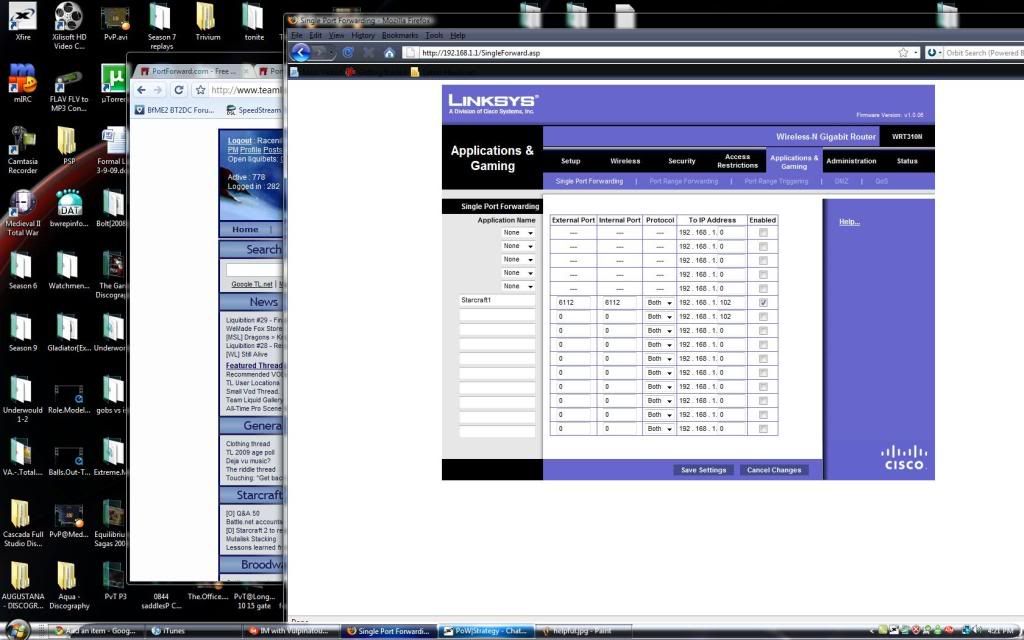Open the BfME2 BT2DC Forum bookmark in Chrome
Image resolution: width=1024 pixels, height=640 pixels.
174,110
